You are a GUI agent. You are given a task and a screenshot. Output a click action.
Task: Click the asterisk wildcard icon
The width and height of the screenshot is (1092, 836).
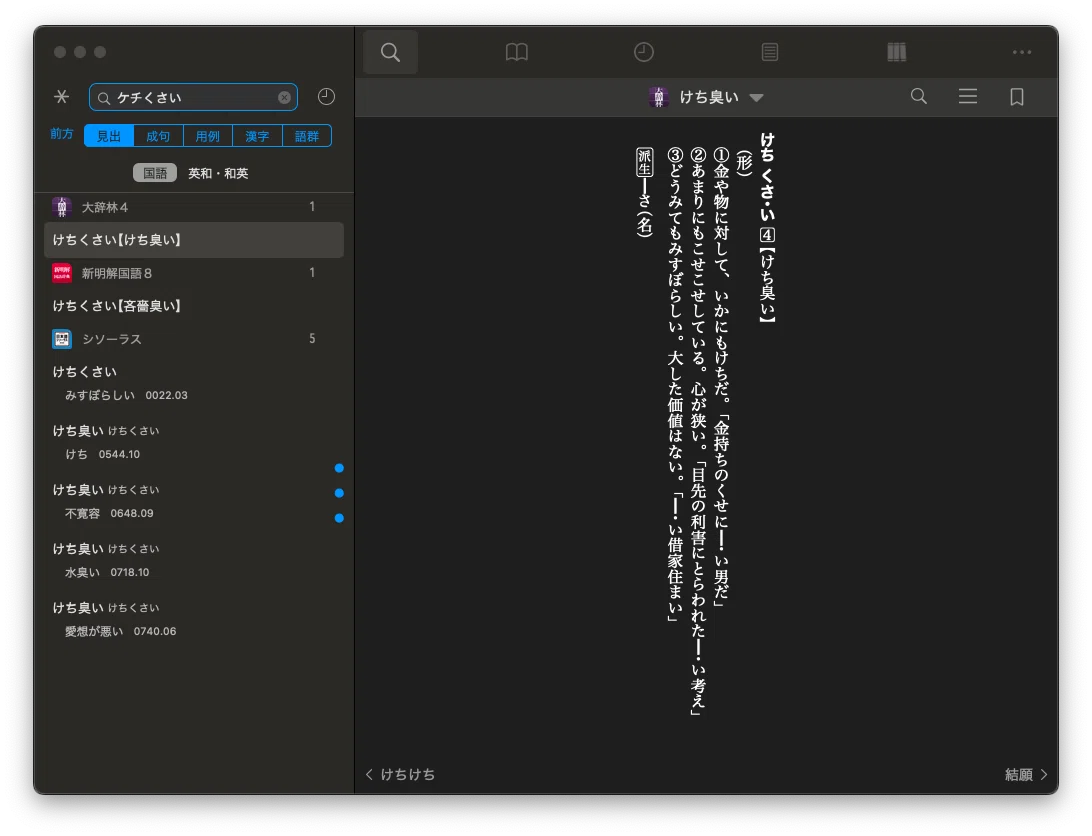click(61, 97)
